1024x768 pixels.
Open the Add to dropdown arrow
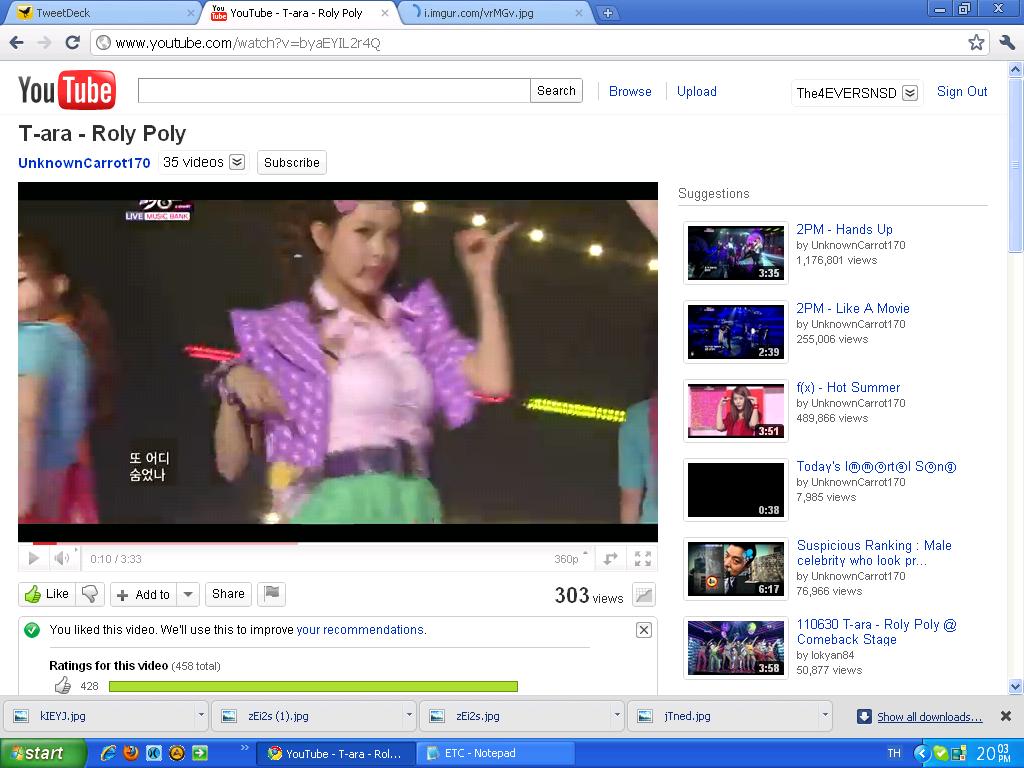pos(188,595)
